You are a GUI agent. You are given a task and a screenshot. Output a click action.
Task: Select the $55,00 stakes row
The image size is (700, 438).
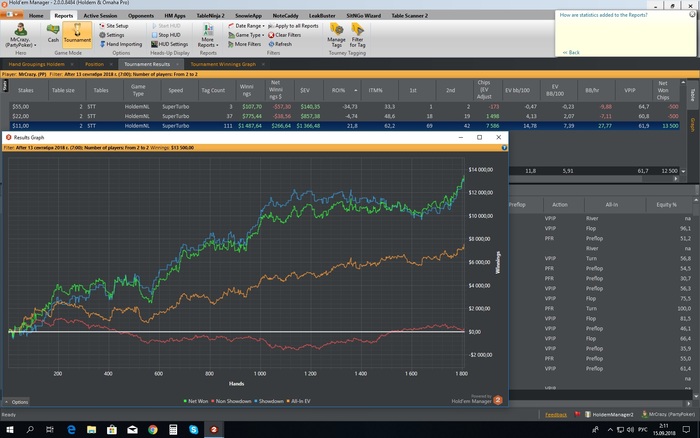[x=345, y=107]
